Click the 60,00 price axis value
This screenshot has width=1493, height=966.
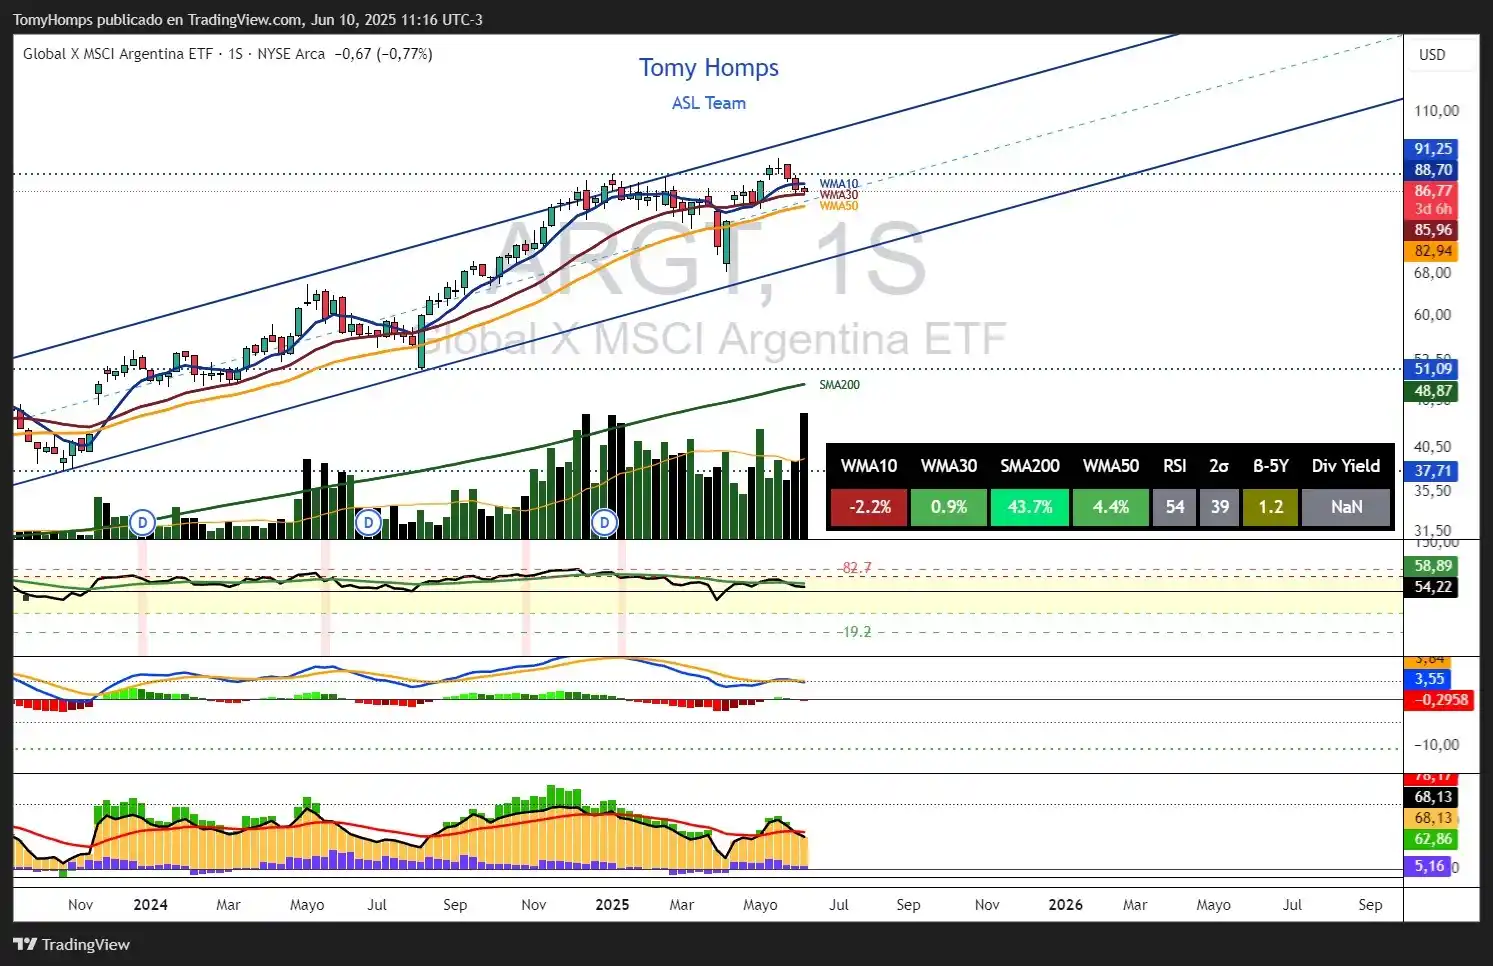1432,314
